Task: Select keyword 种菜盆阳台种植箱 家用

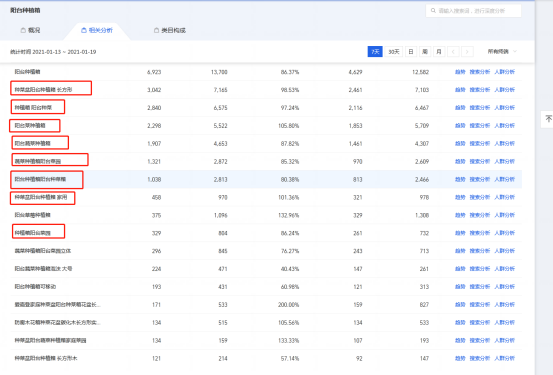Action: click(41, 197)
